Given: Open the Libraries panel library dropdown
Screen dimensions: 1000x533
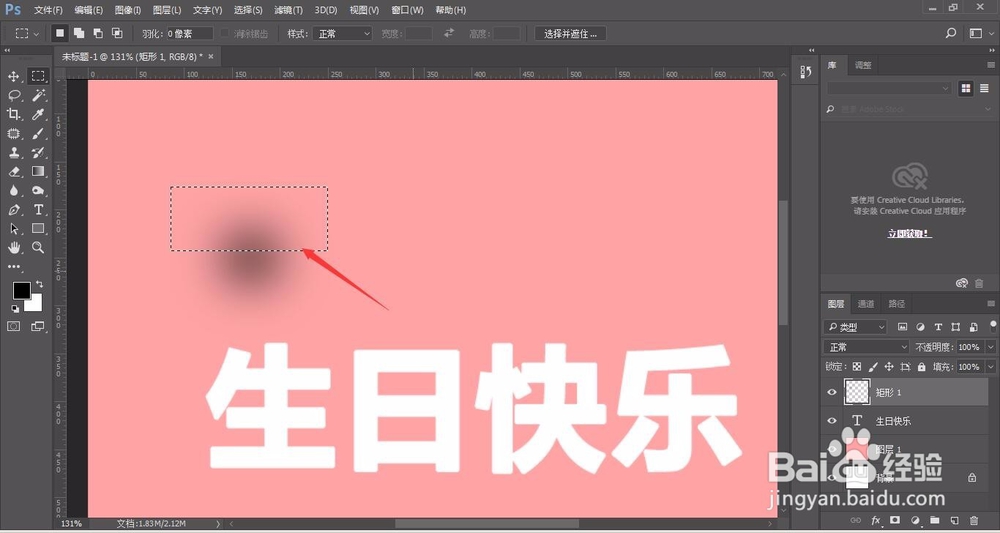Looking at the screenshot, I should click(889, 89).
